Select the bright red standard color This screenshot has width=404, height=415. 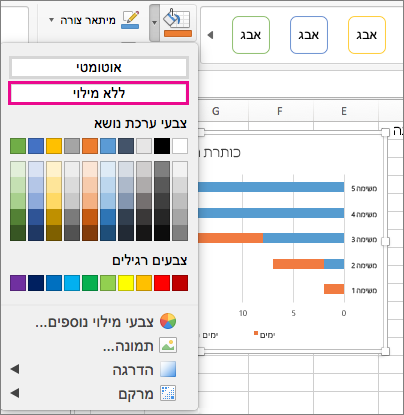tap(162, 283)
